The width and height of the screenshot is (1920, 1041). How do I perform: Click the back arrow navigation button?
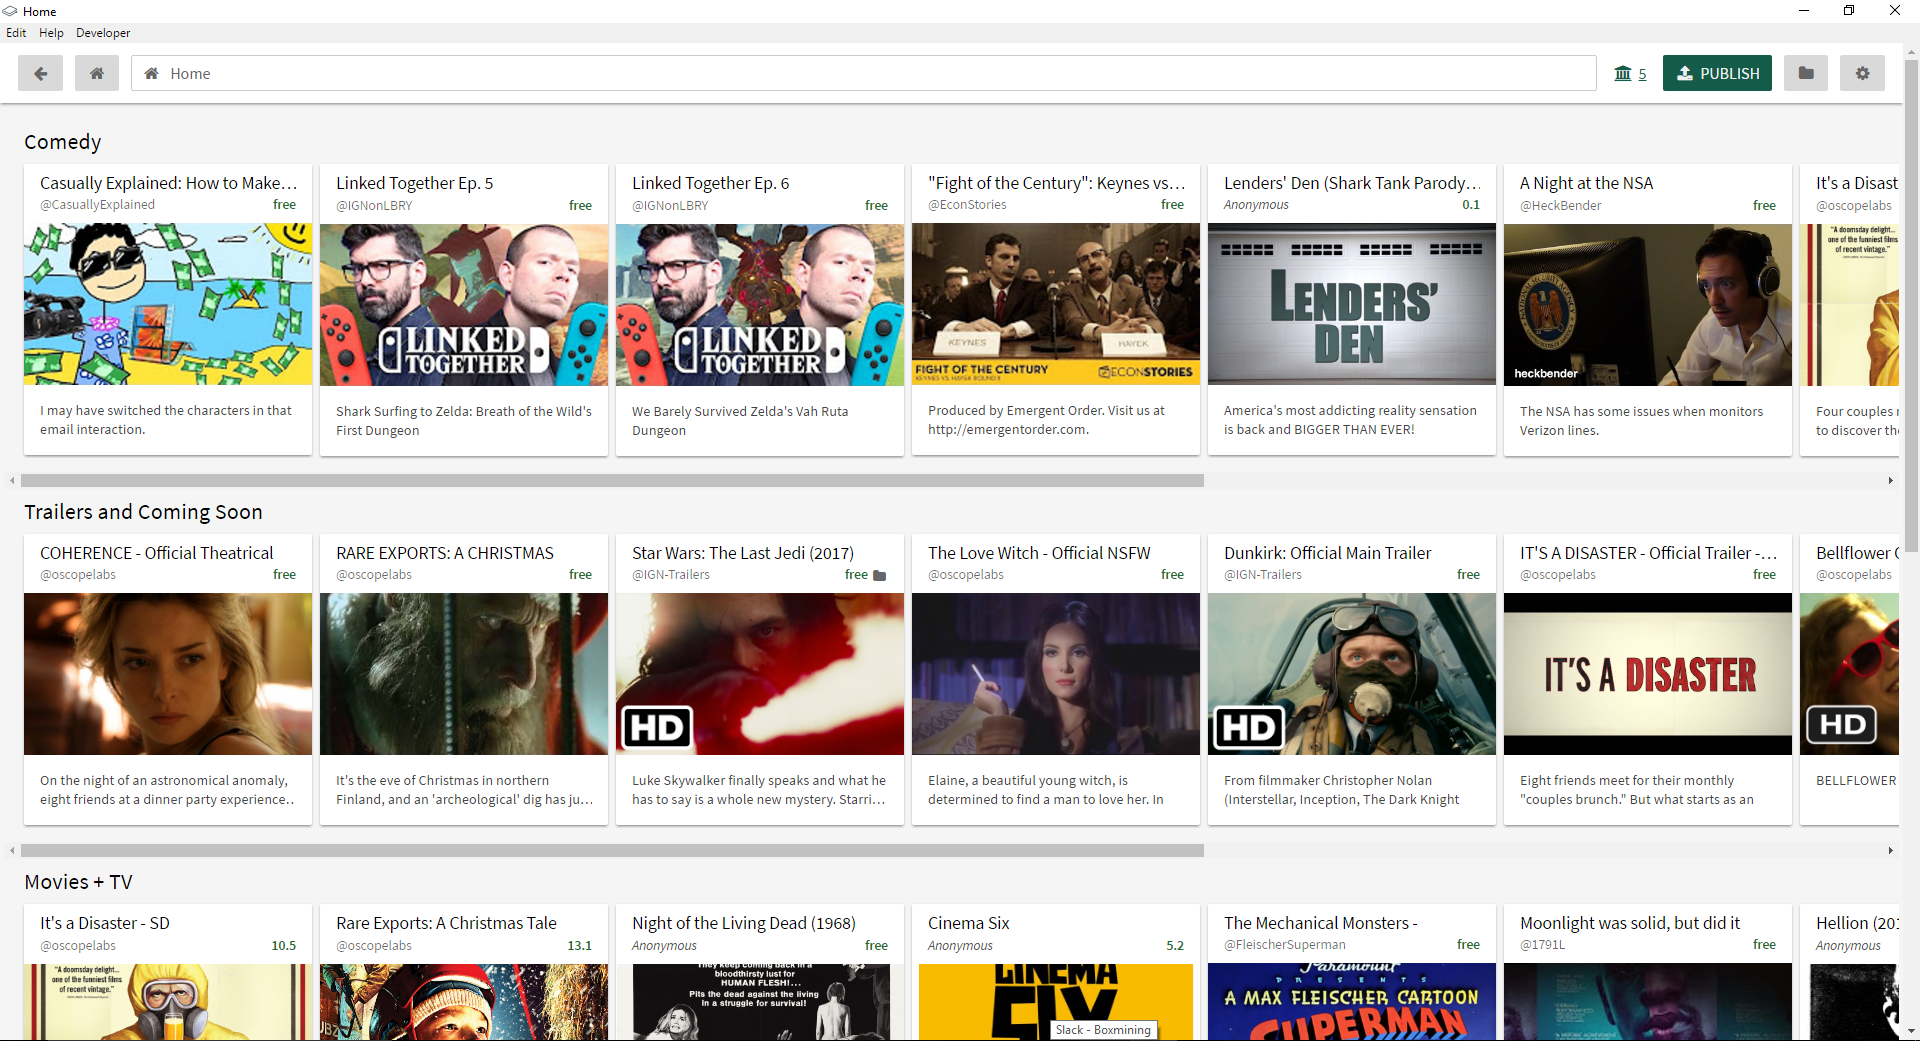point(40,73)
